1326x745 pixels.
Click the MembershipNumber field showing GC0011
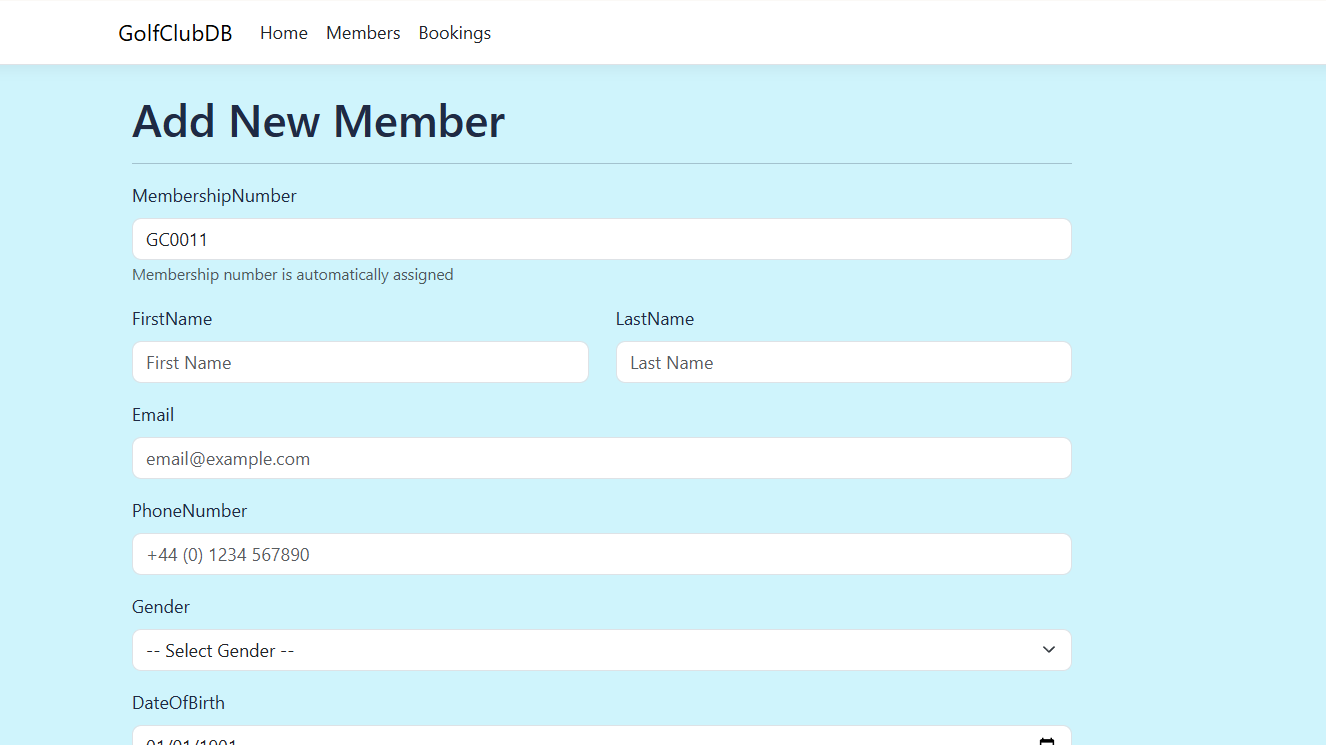[x=602, y=239]
